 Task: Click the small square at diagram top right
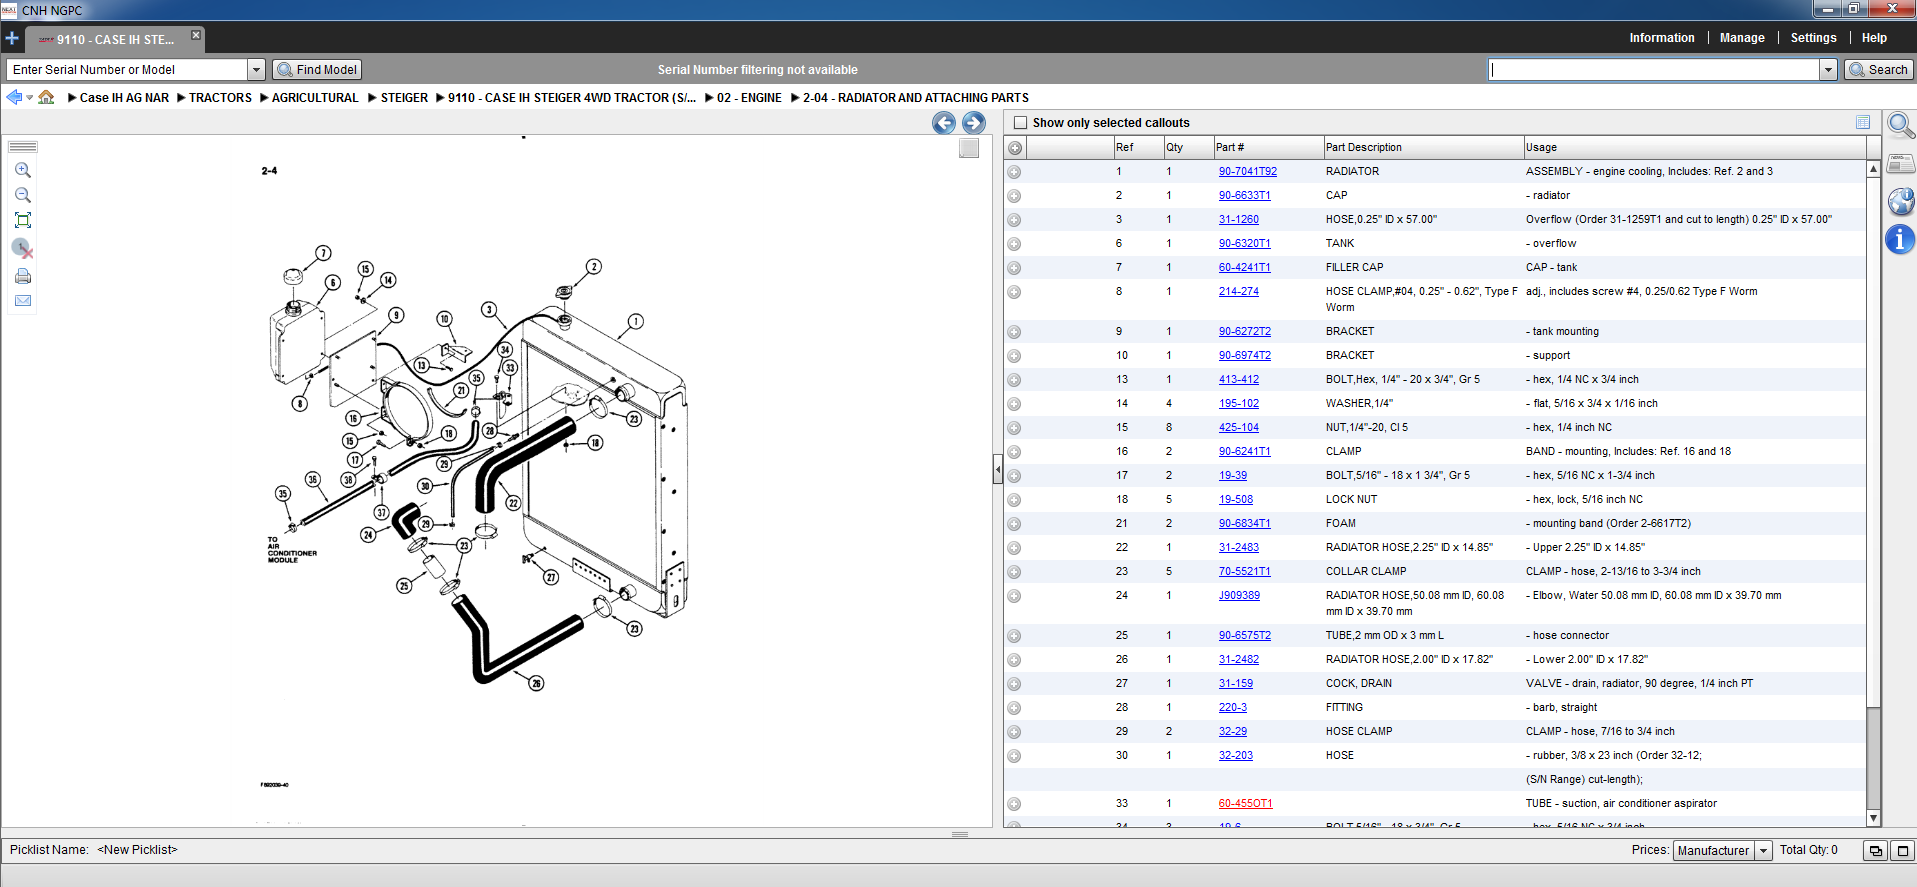pyautogui.click(x=969, y=148)
